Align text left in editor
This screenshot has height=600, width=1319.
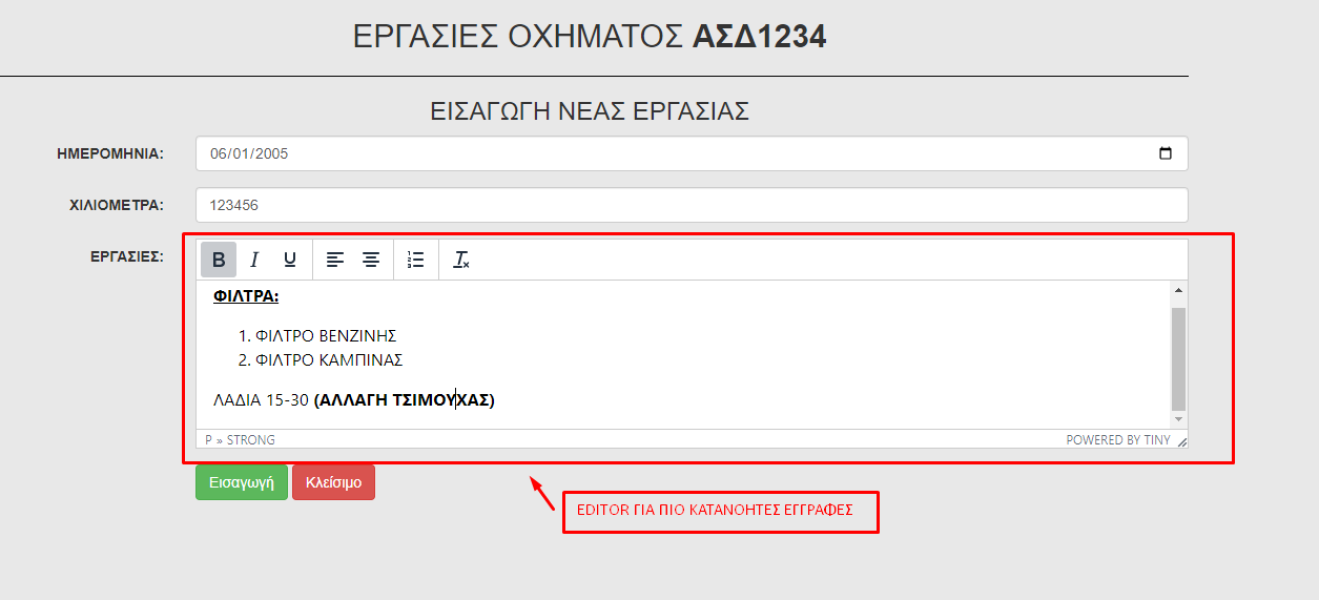click(335, 260)
